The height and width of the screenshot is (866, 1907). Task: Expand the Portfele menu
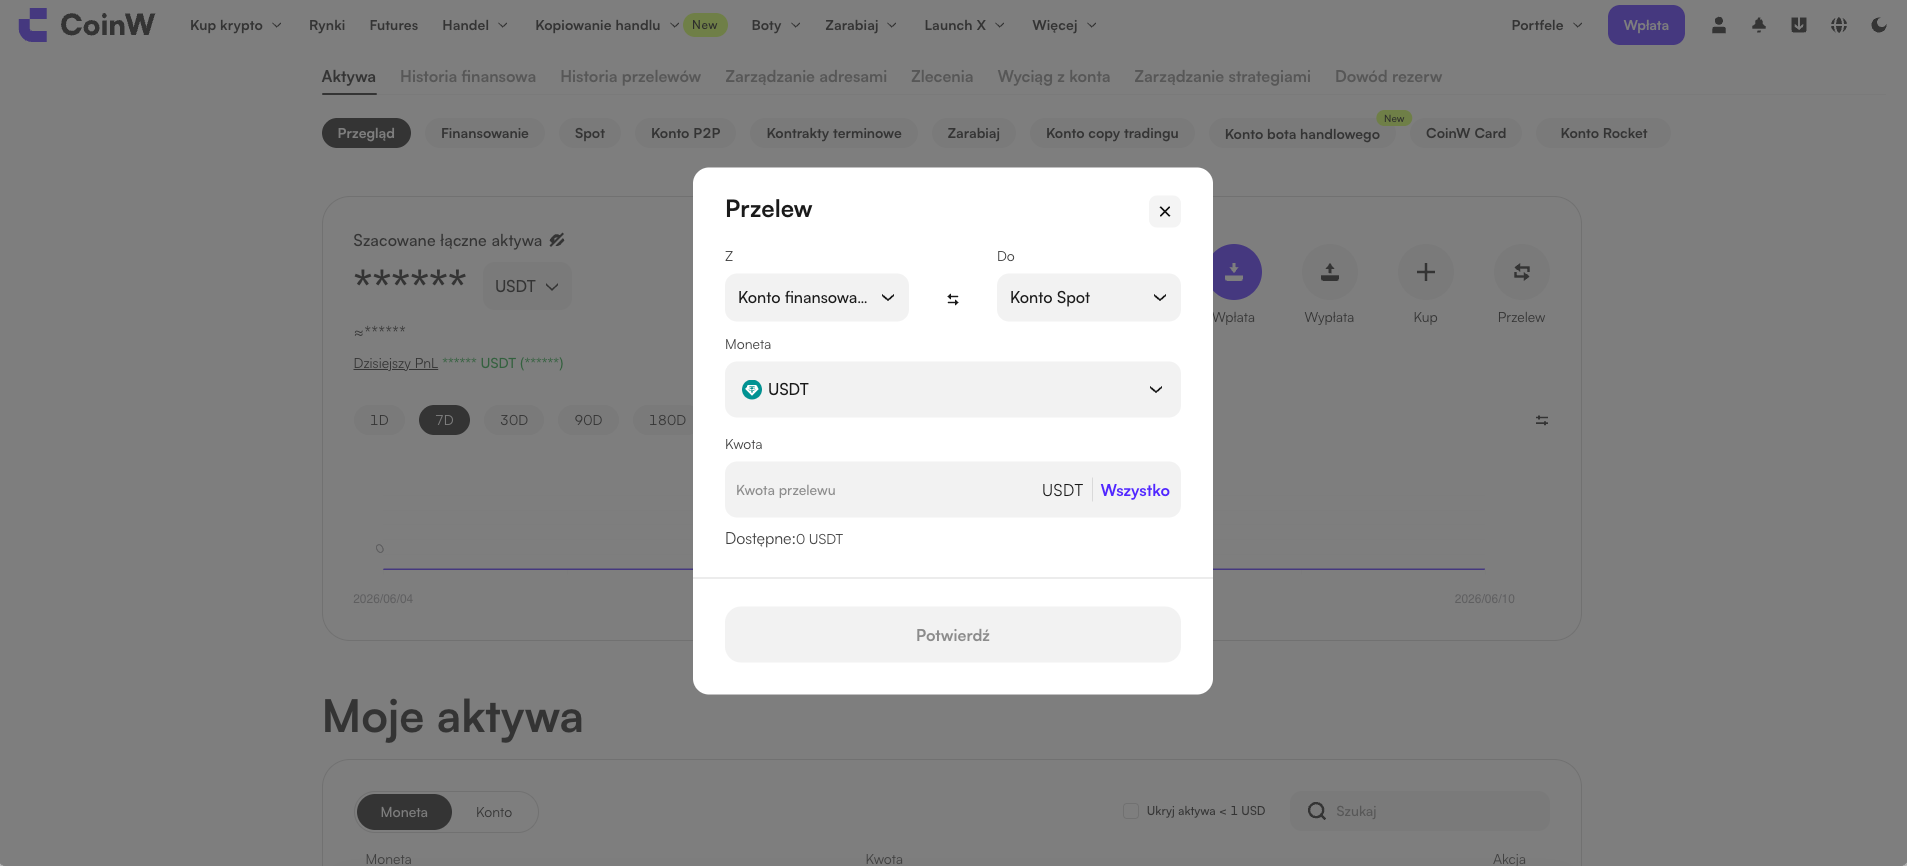(1547, 25)
